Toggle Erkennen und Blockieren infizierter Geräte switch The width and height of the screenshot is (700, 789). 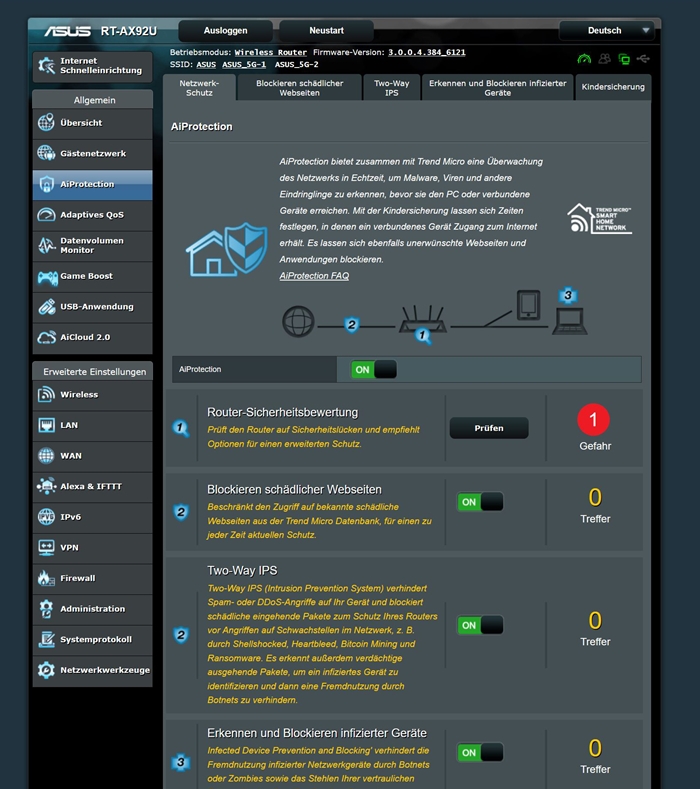coord(480,752)
